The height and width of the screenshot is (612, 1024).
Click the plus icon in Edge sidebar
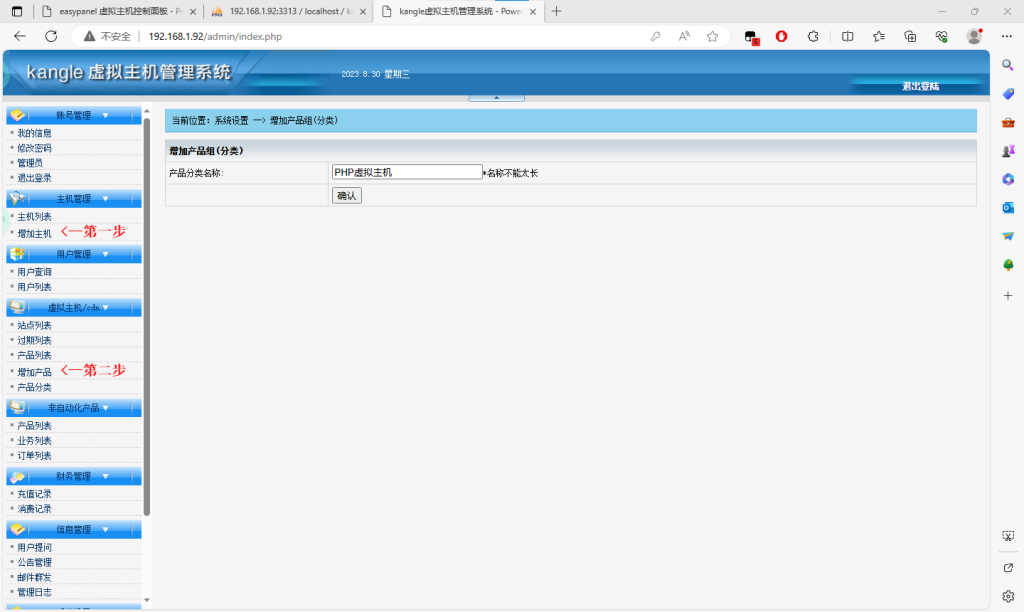tap(1008, 296)
